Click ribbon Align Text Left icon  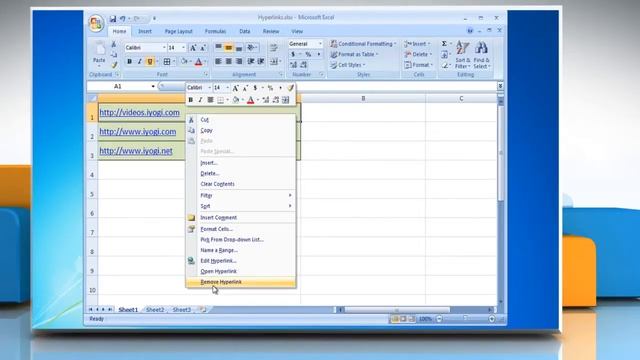(x=218, y=61)
